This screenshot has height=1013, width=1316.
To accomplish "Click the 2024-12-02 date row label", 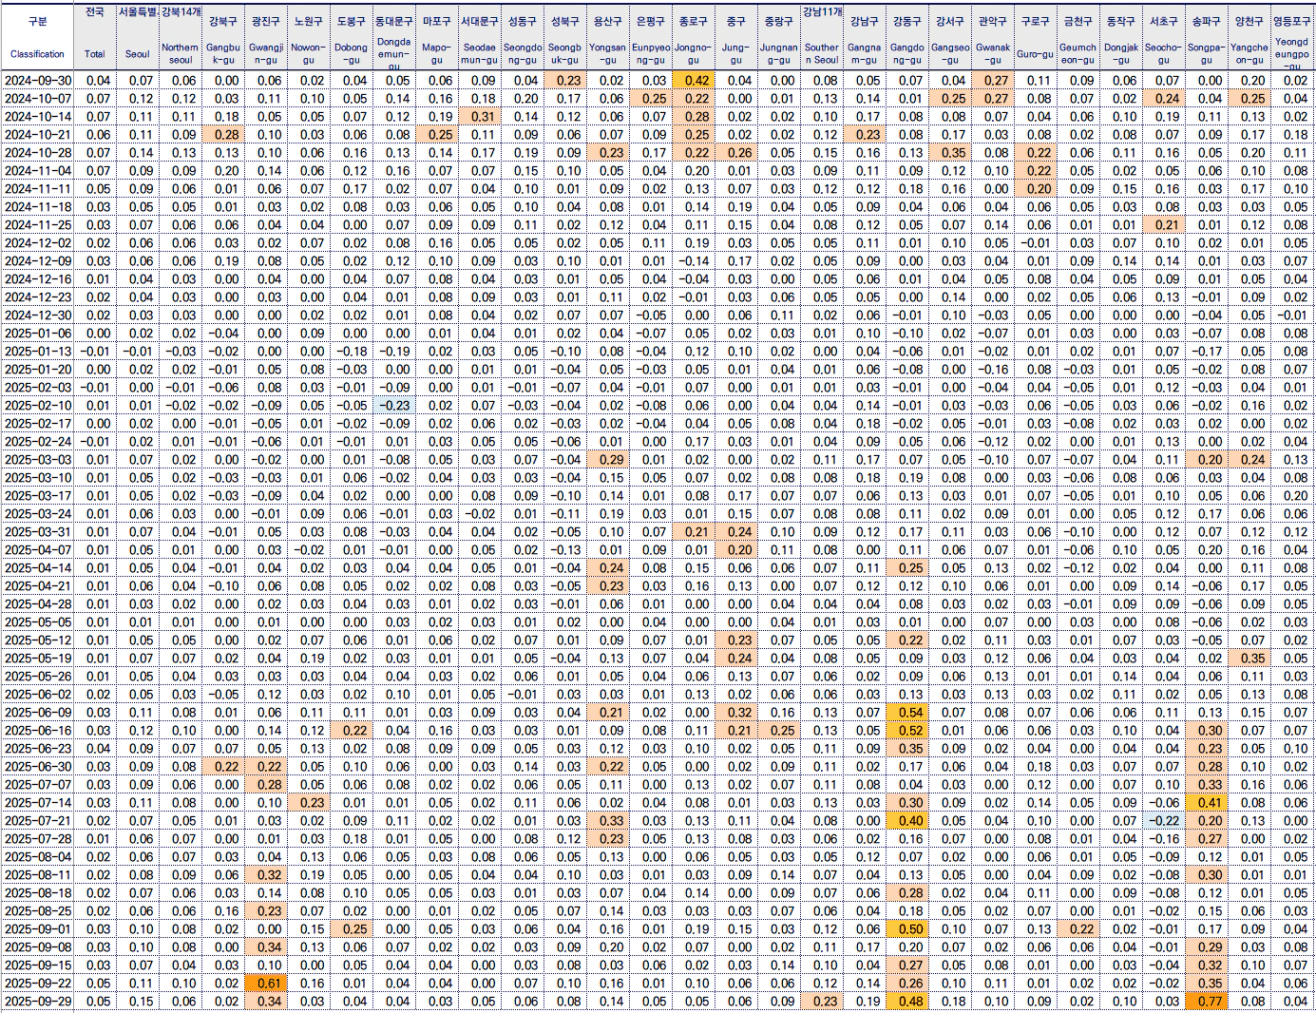I will point(38,243).
